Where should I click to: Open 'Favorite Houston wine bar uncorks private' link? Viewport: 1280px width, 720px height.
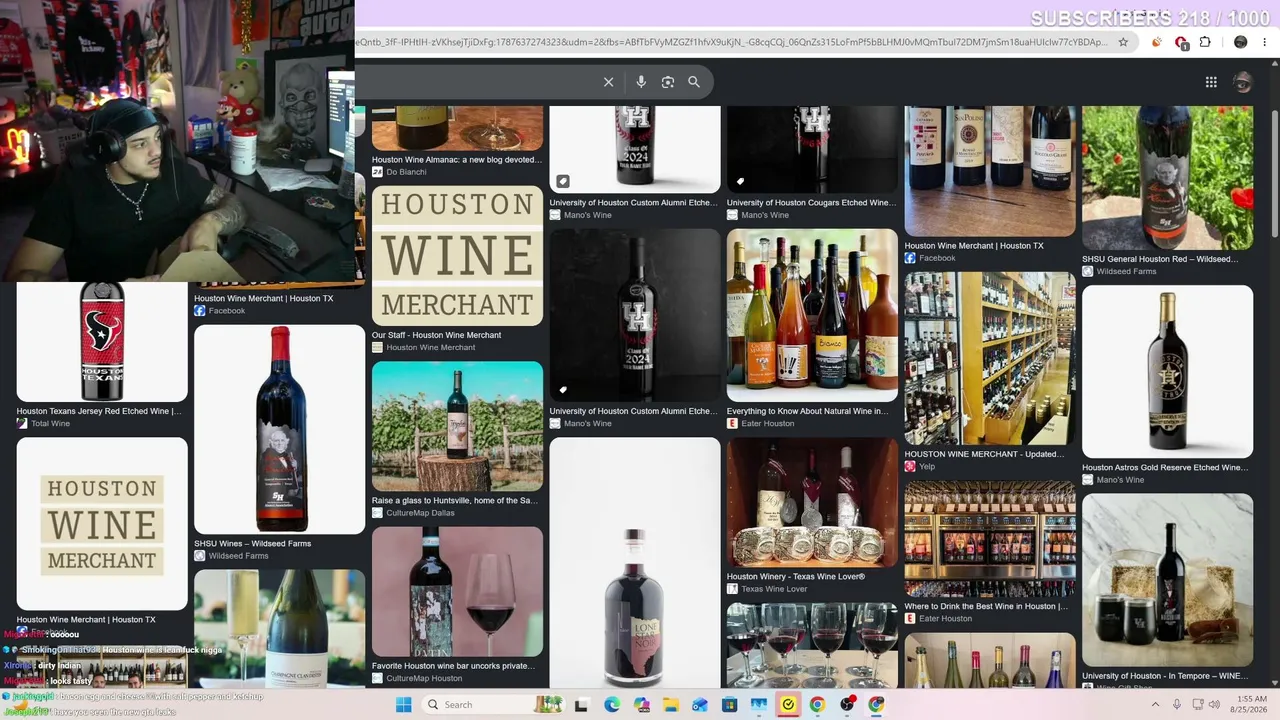(453, 666)
